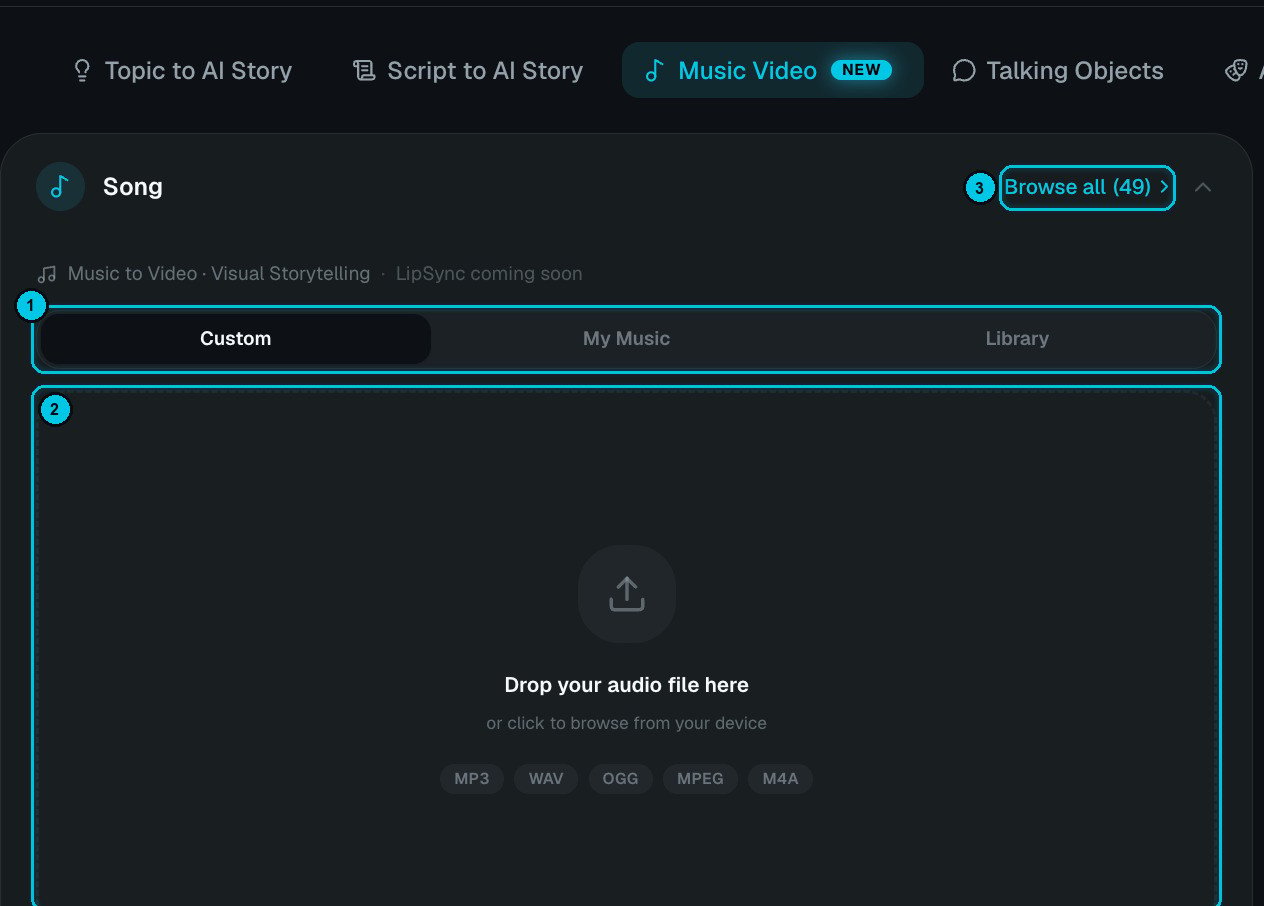Click the "Song" section heading
This screenshot has height=906, width=1264.
[133, 187]
